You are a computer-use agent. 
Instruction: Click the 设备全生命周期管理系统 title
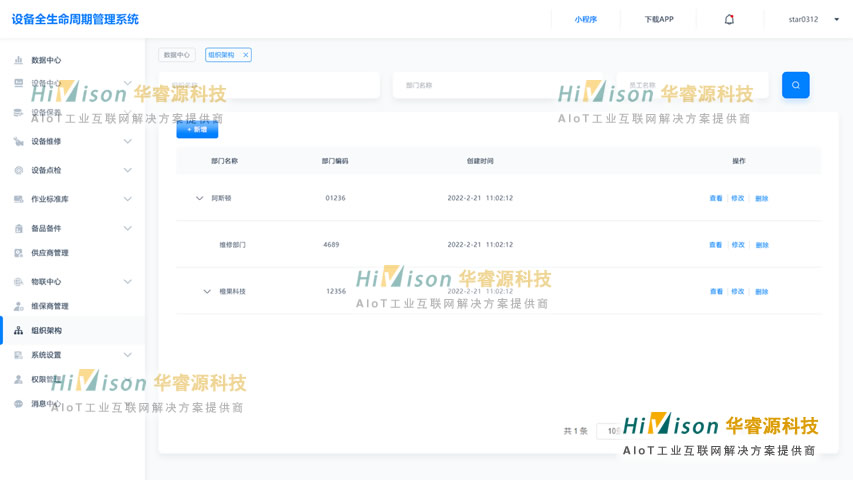point(75,19)
